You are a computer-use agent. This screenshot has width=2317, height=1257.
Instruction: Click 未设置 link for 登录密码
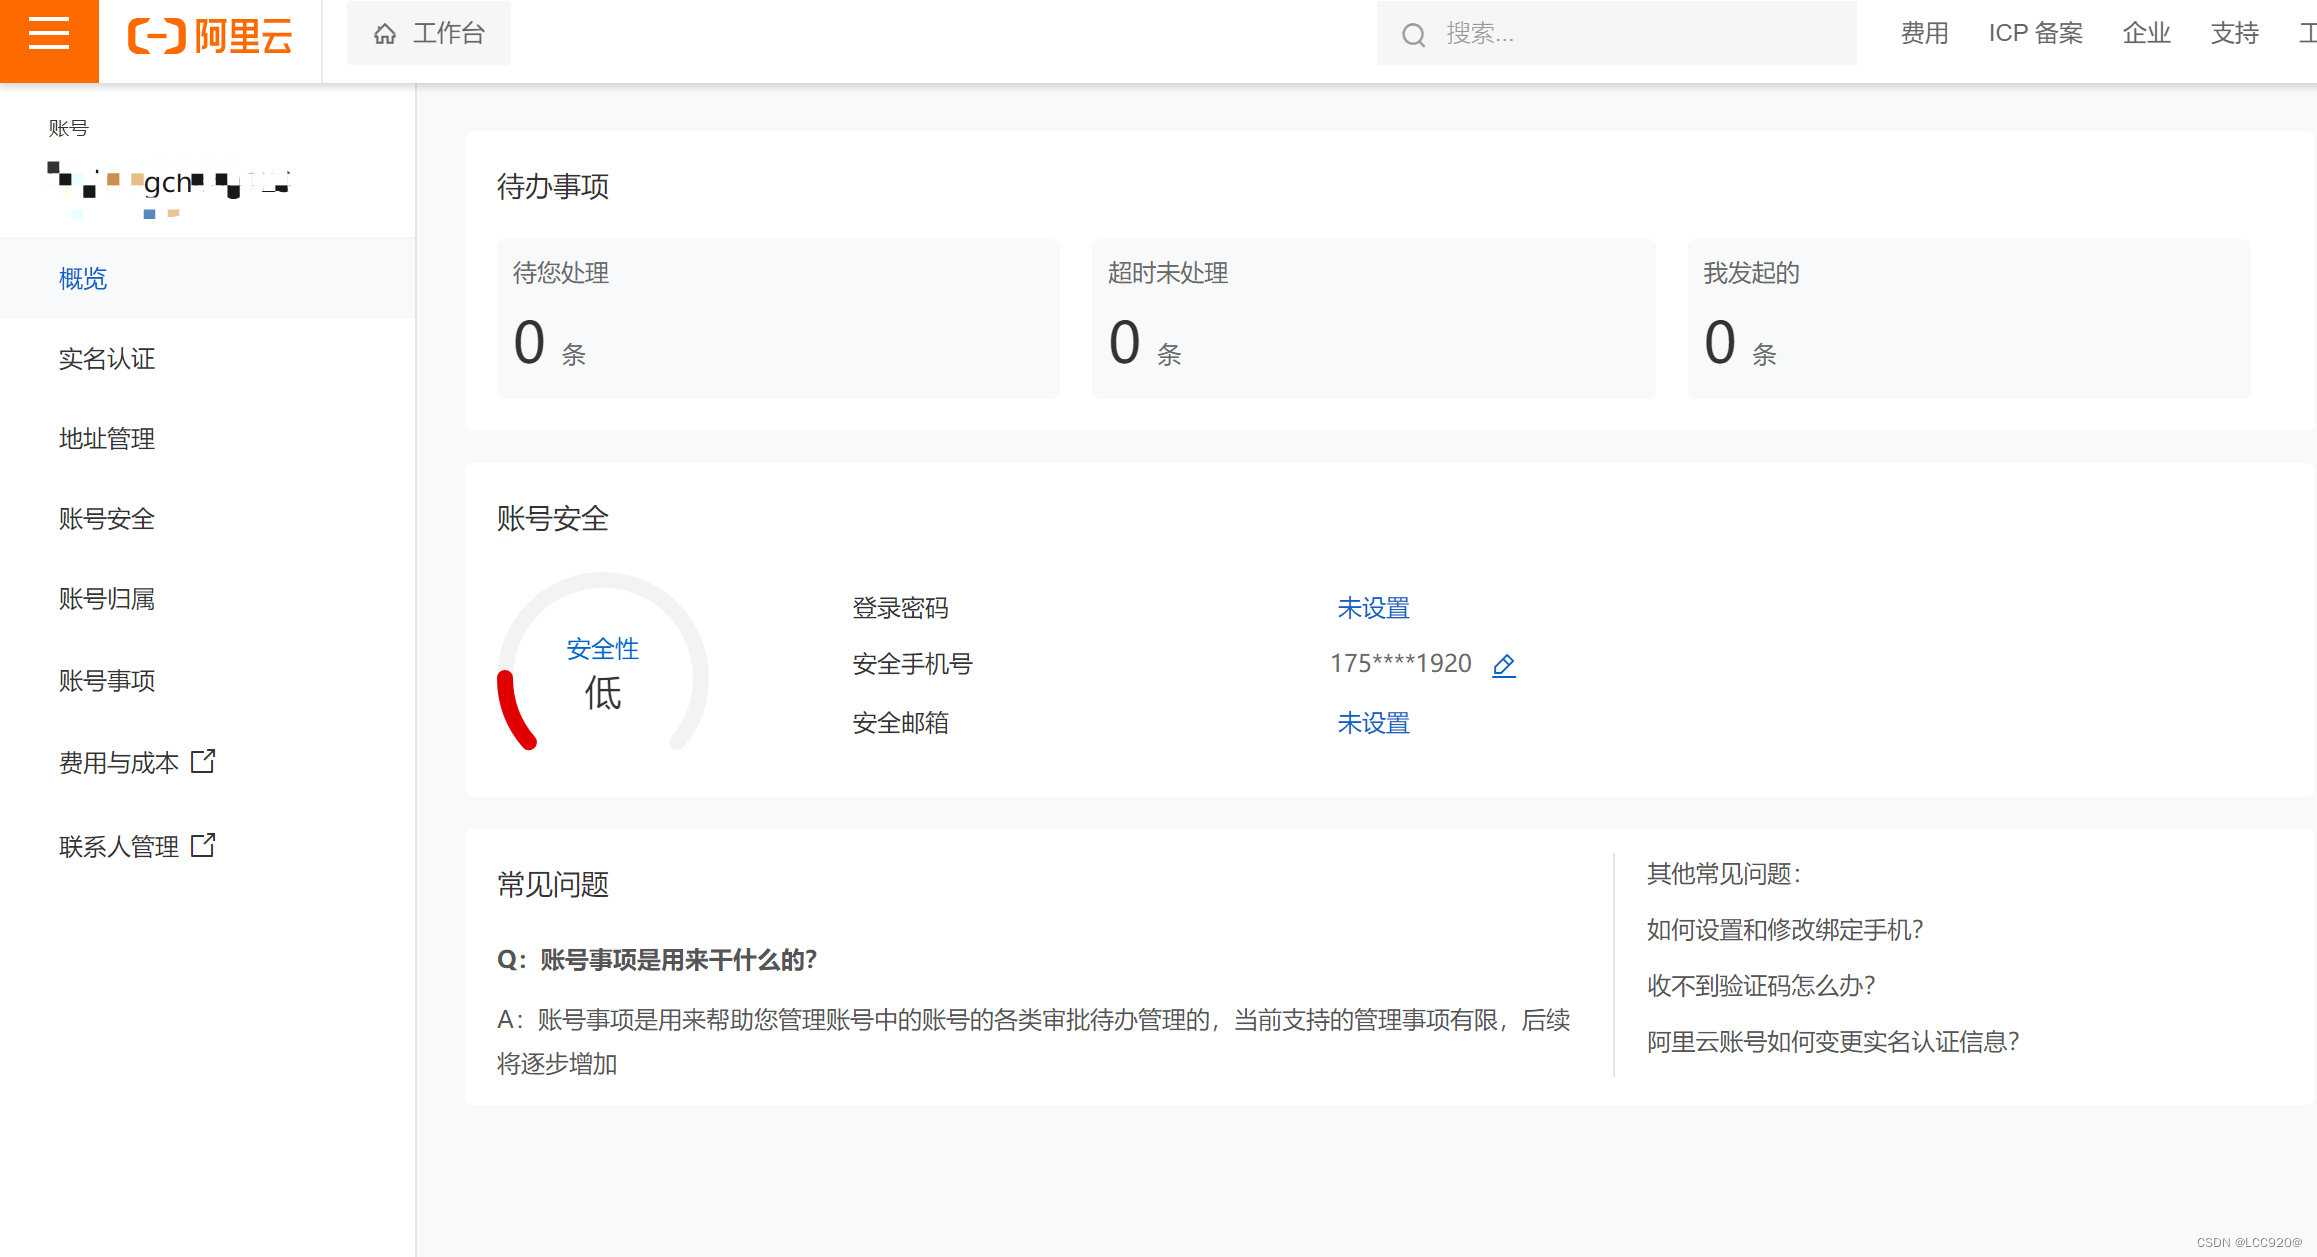tap(1373, 608)
